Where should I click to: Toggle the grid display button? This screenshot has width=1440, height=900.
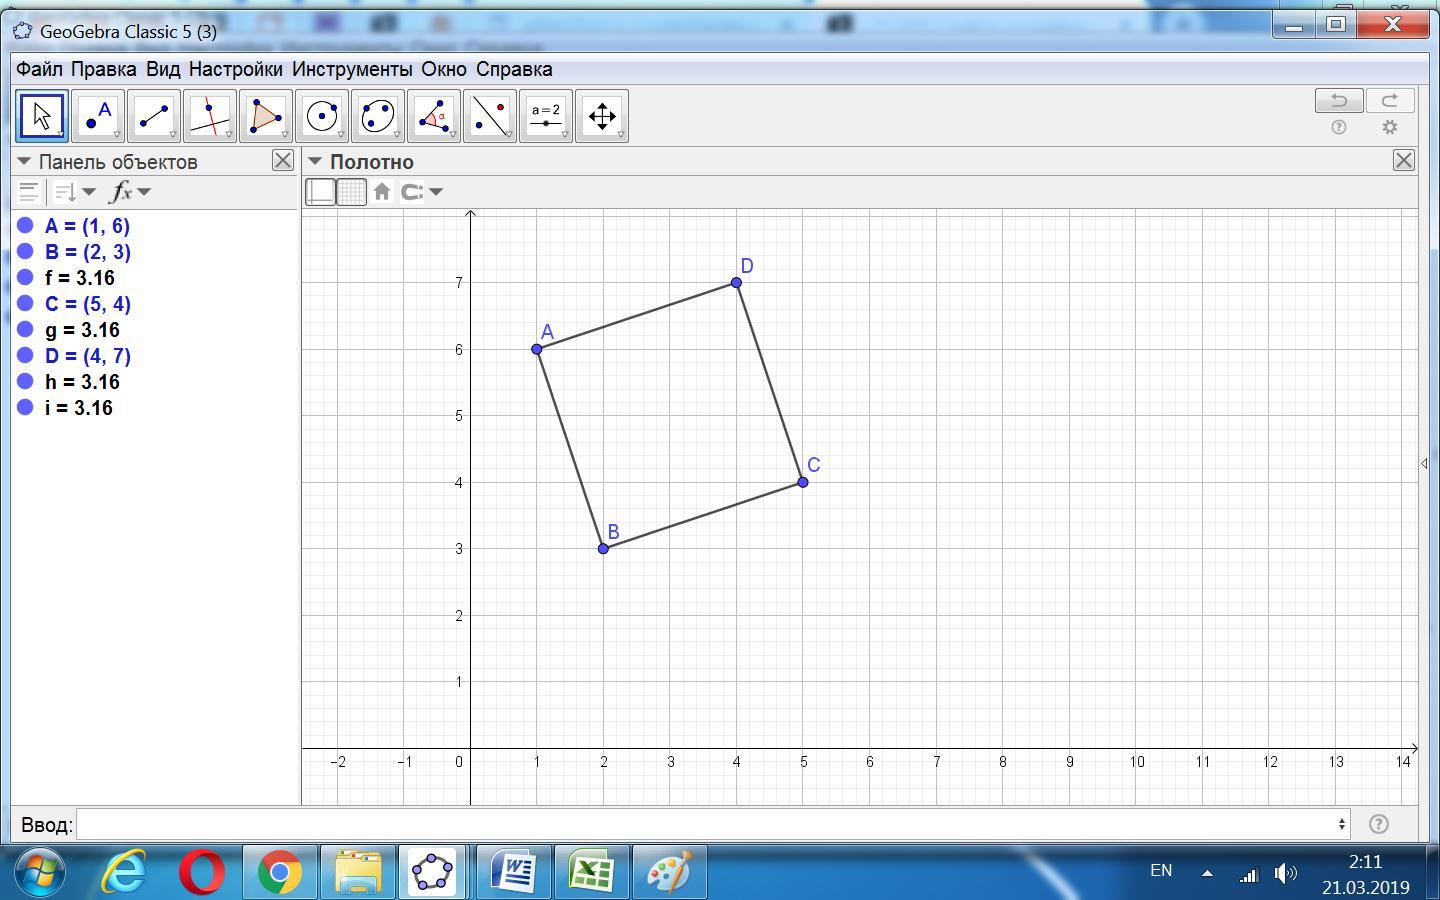351,192
